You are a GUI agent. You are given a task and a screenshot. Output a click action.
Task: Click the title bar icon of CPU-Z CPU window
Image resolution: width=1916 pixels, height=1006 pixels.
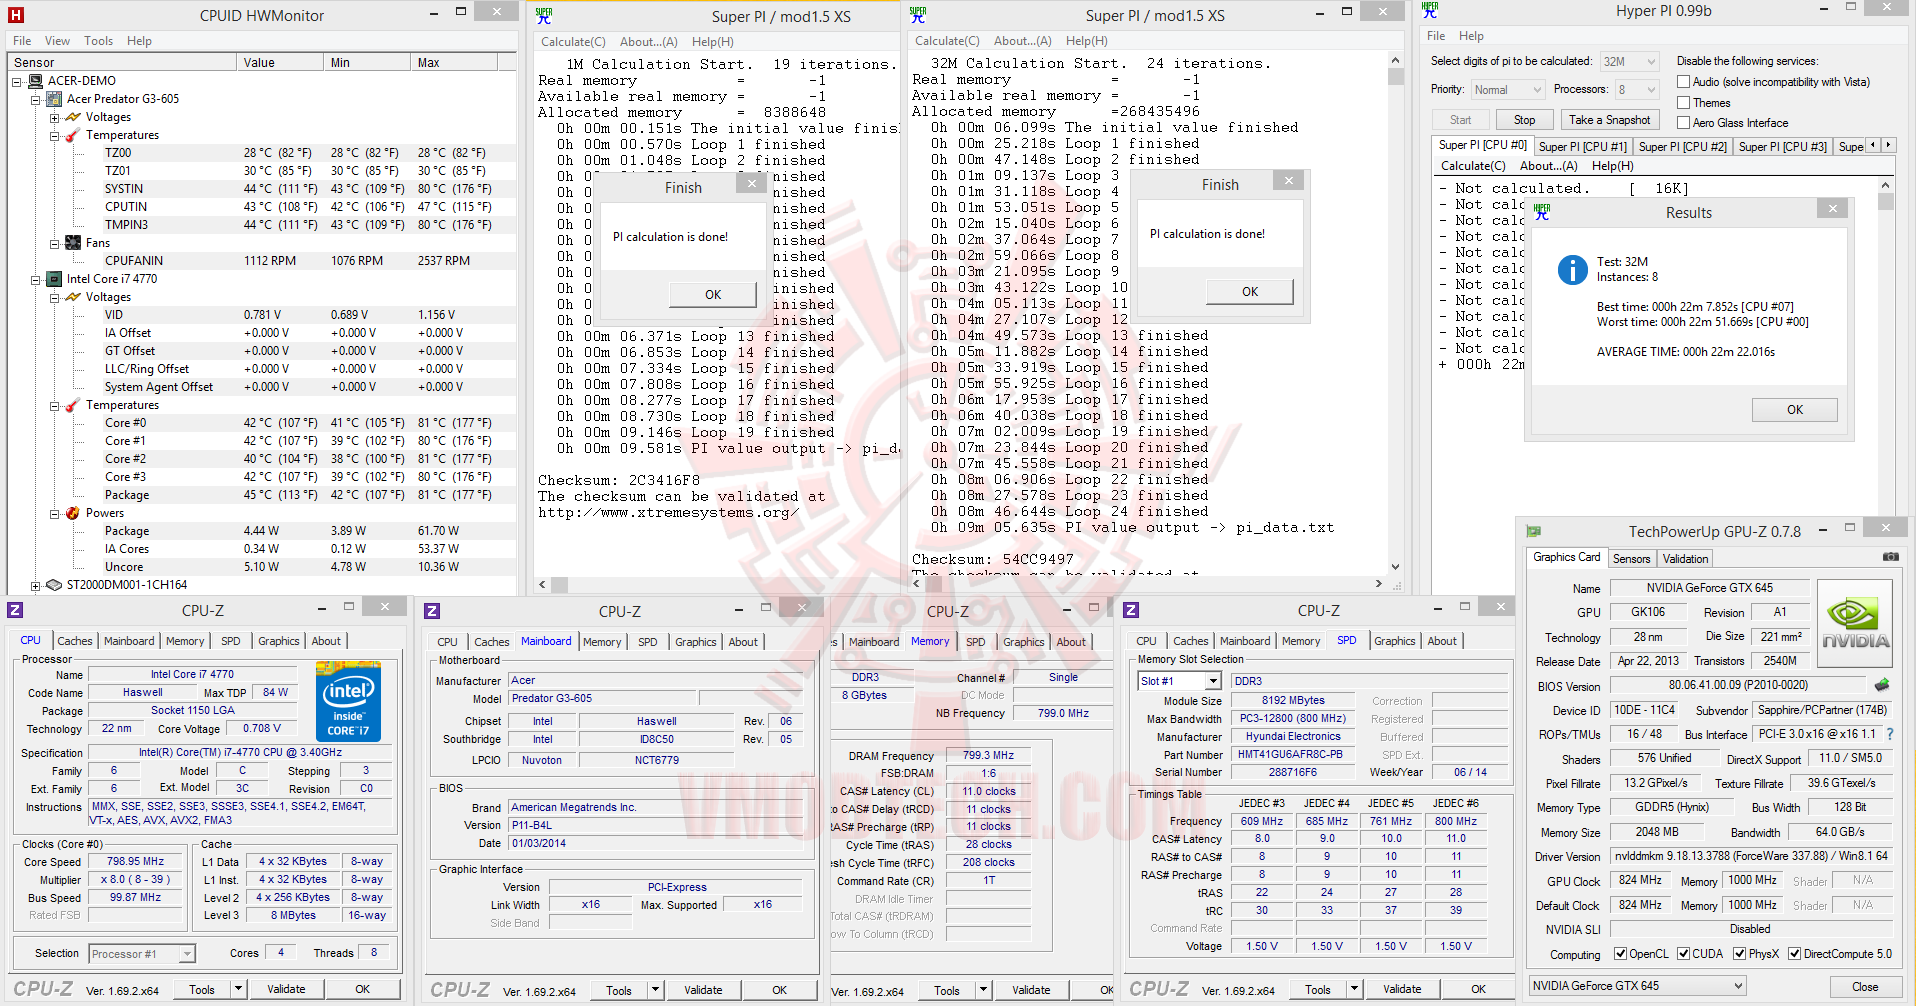coord(15,610)
